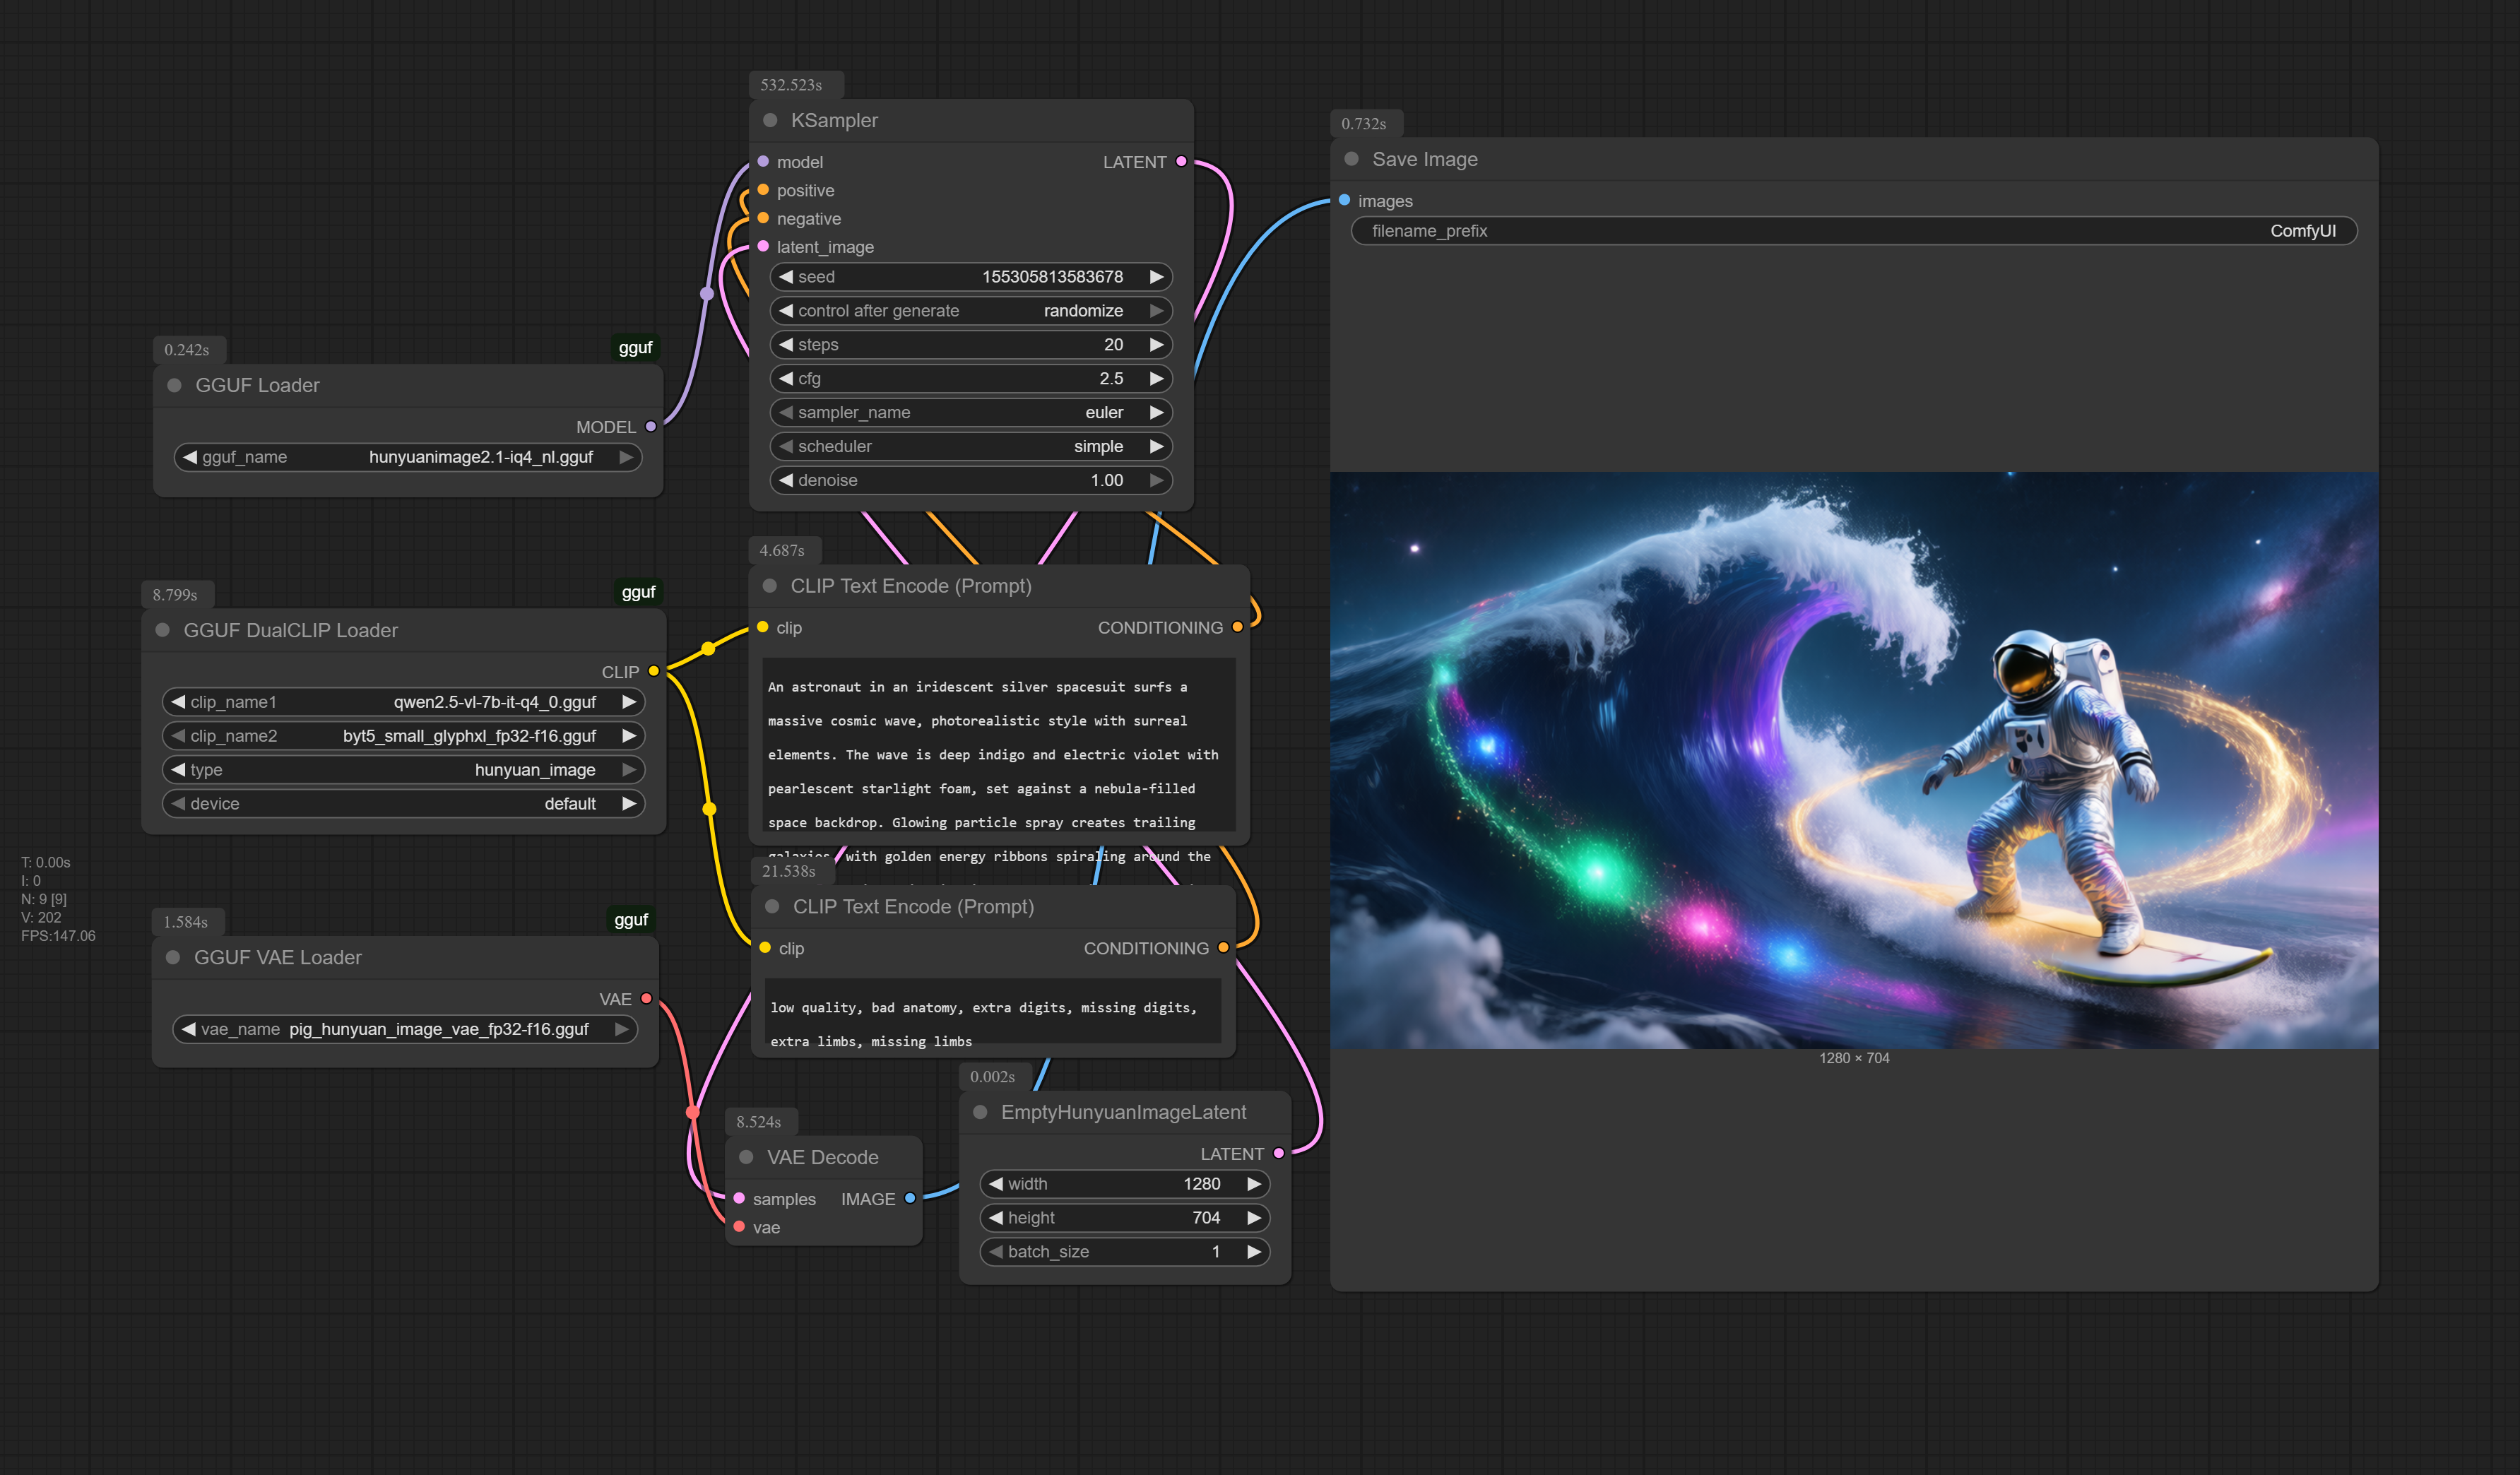Click the KSampler LATENT output socket

click(1181, 161)
